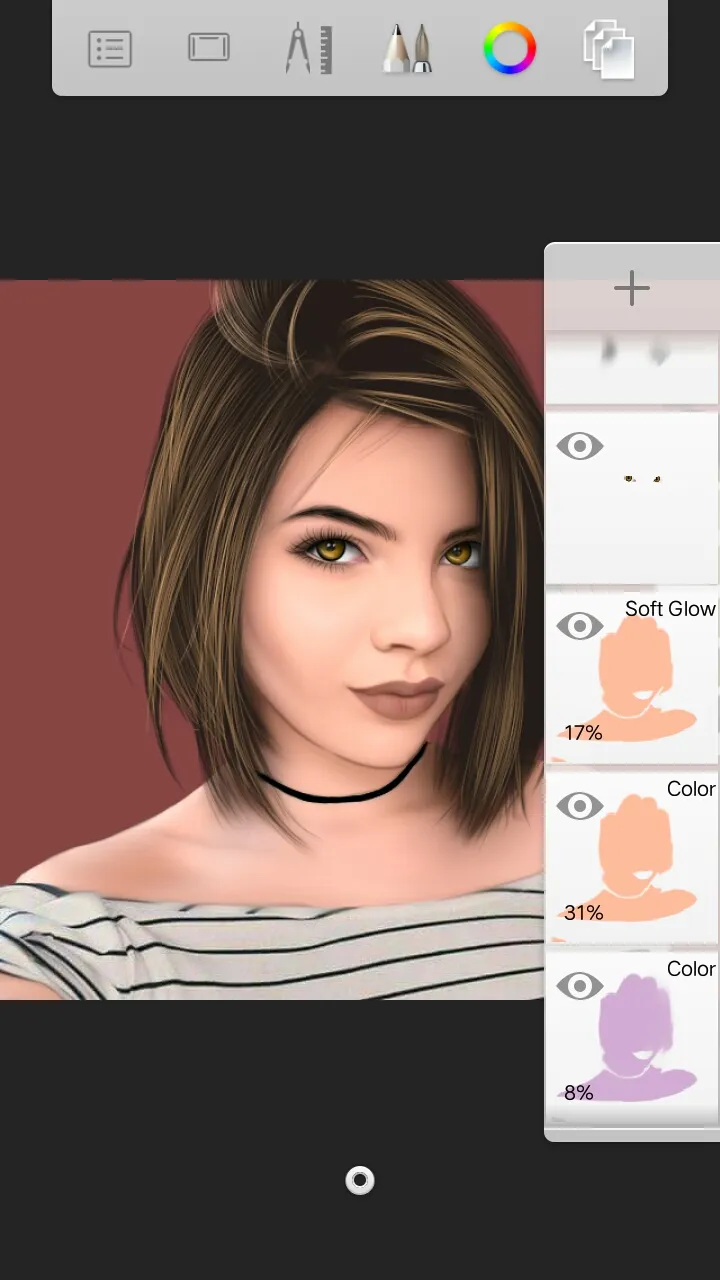The image size is (720, 1280).
Task: Tap the 17% opacity value
Action: point(583,733)
